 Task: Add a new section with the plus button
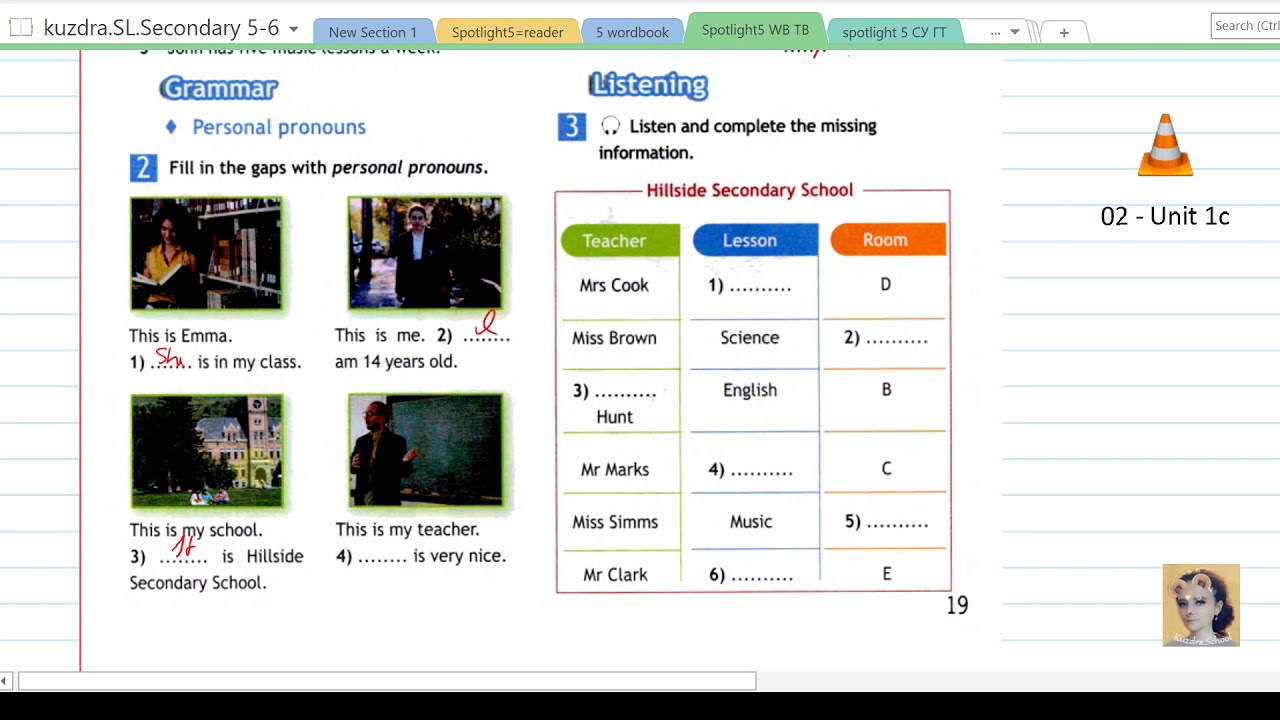pos(1064,33)
